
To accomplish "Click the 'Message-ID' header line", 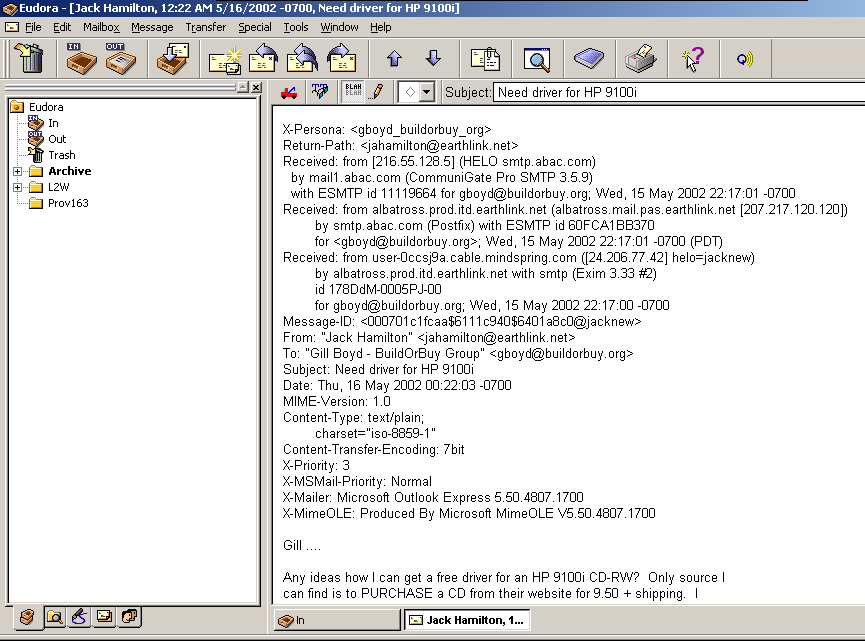I will coord(462,322).
